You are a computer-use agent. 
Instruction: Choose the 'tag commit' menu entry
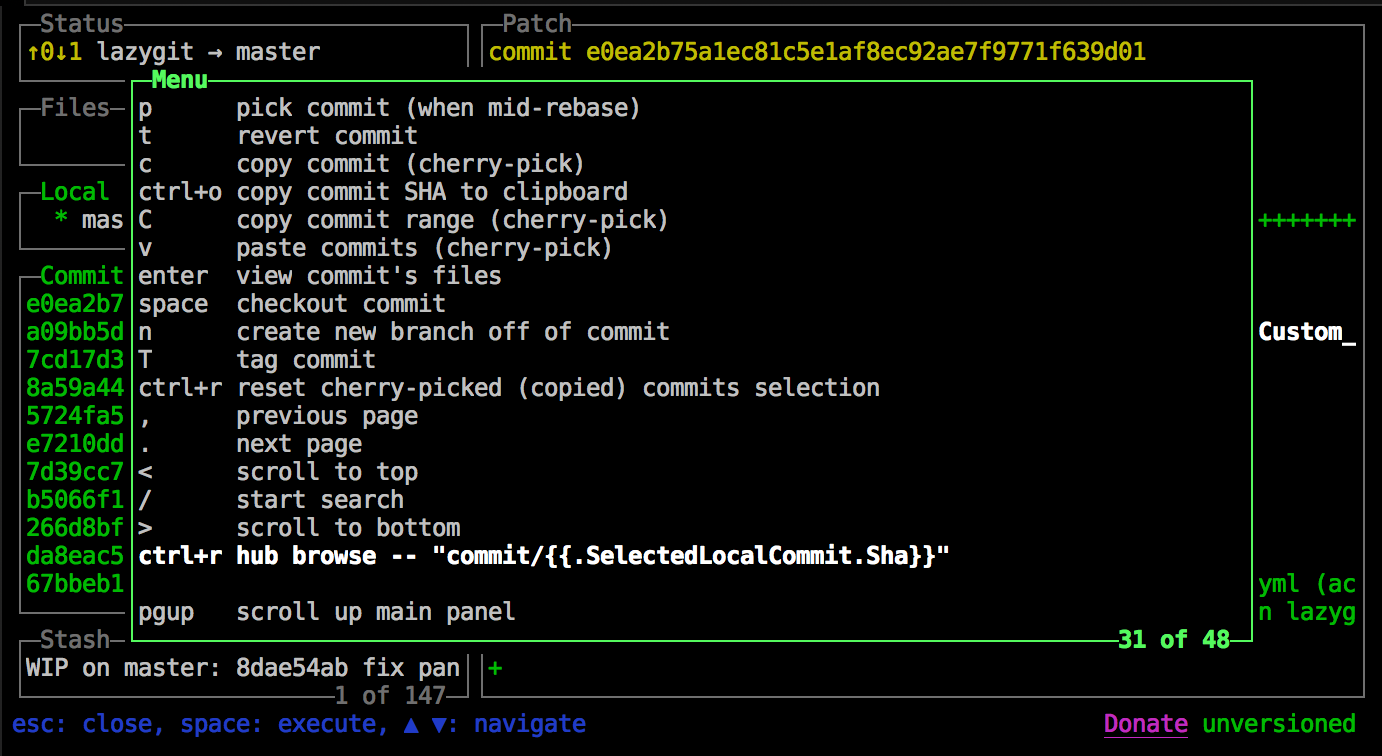coord(692,359)
